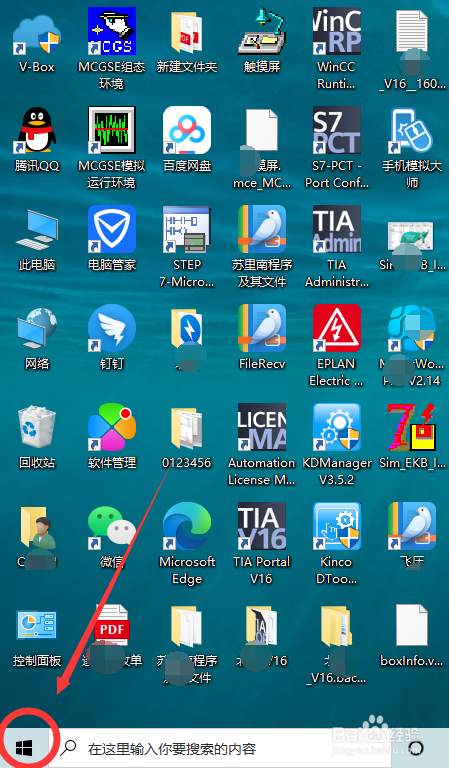The height and width of the screenshot is (768, 449).
Task: Open the Windows Start menu
Action: 24,748
